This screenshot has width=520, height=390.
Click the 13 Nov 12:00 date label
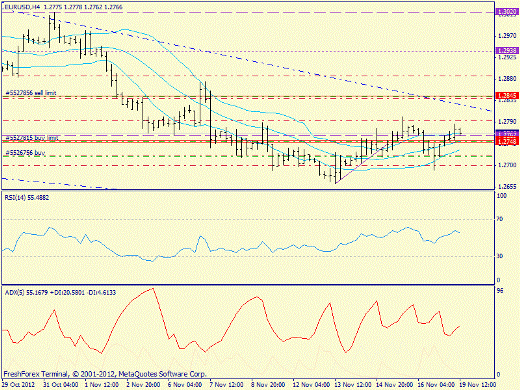pyautogui.click(x=353, y=384)
